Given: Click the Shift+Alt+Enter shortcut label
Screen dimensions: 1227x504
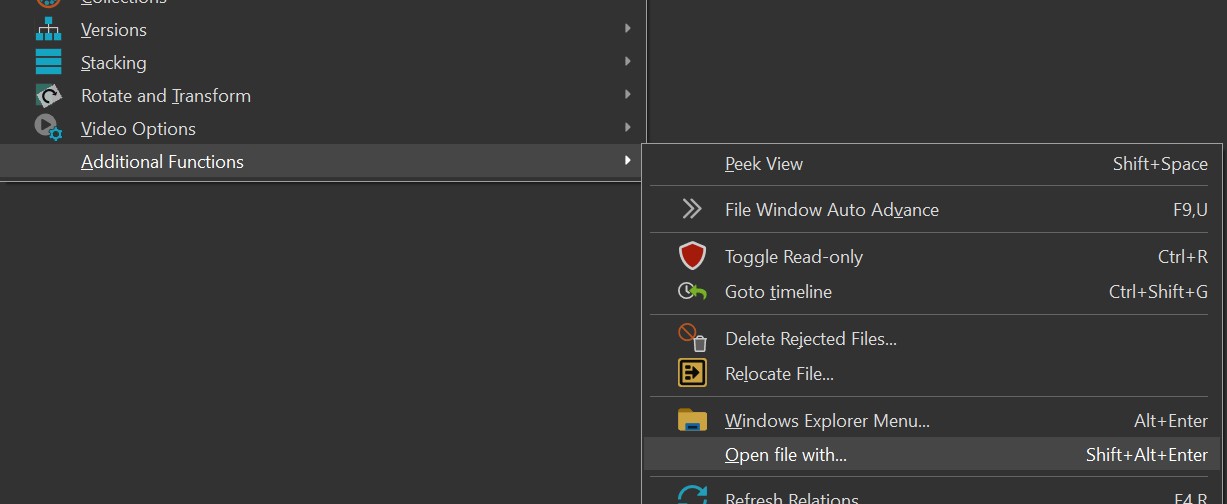Looking at the screenshot, I should click(x=1147, y=455).
